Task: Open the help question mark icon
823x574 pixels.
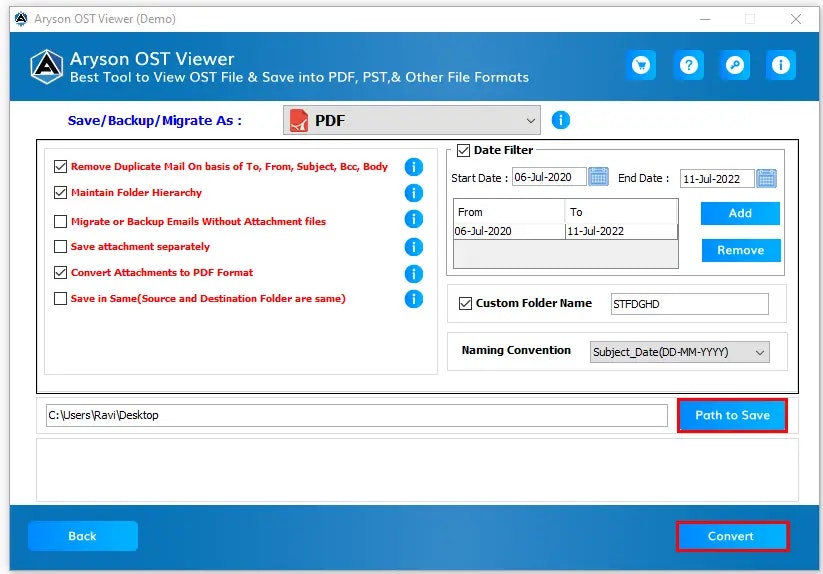Action: coord(688,65)
